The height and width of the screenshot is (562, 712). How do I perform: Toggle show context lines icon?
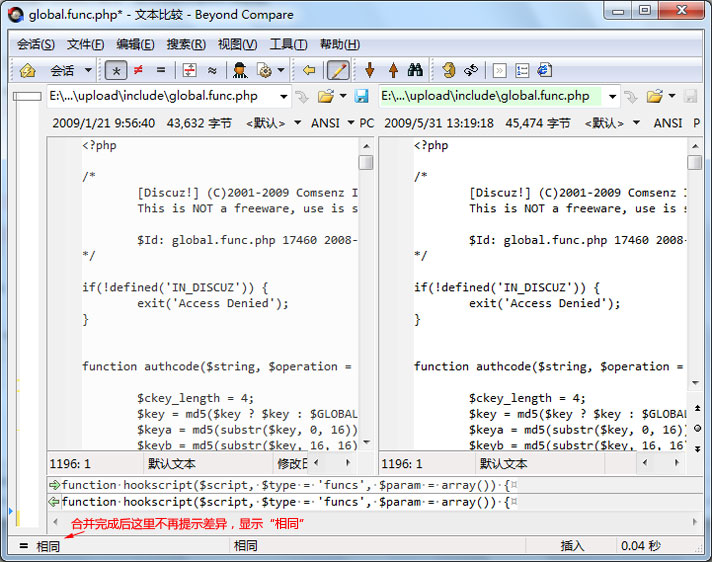click(x=189, y=70)
